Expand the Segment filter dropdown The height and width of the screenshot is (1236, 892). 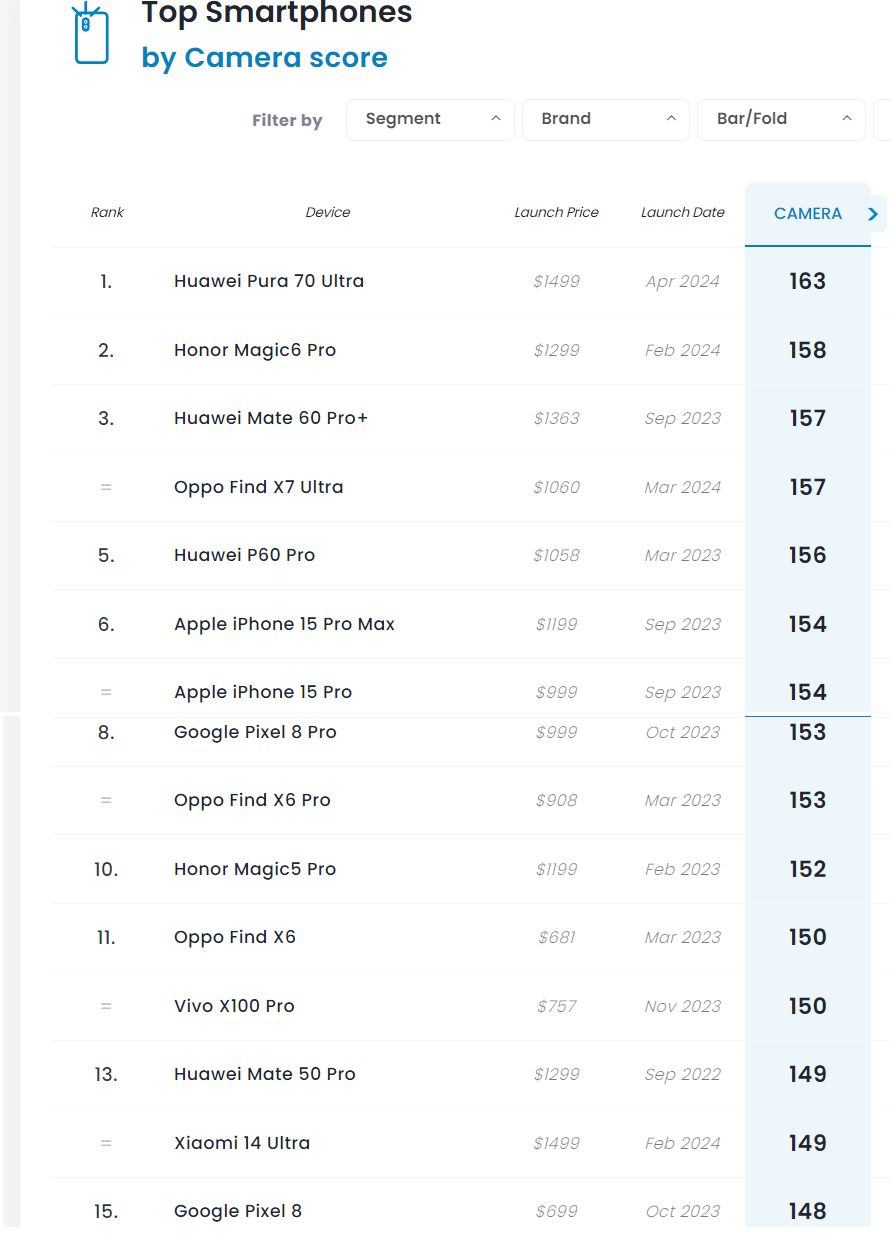pyautogui.click(x=430, y=119)
